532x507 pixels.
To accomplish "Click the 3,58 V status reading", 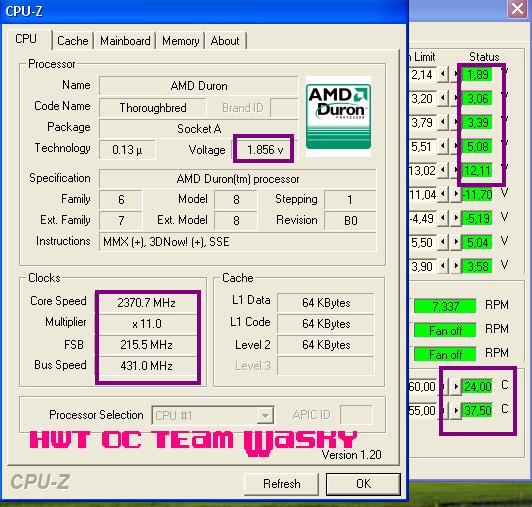I will 478,266.
